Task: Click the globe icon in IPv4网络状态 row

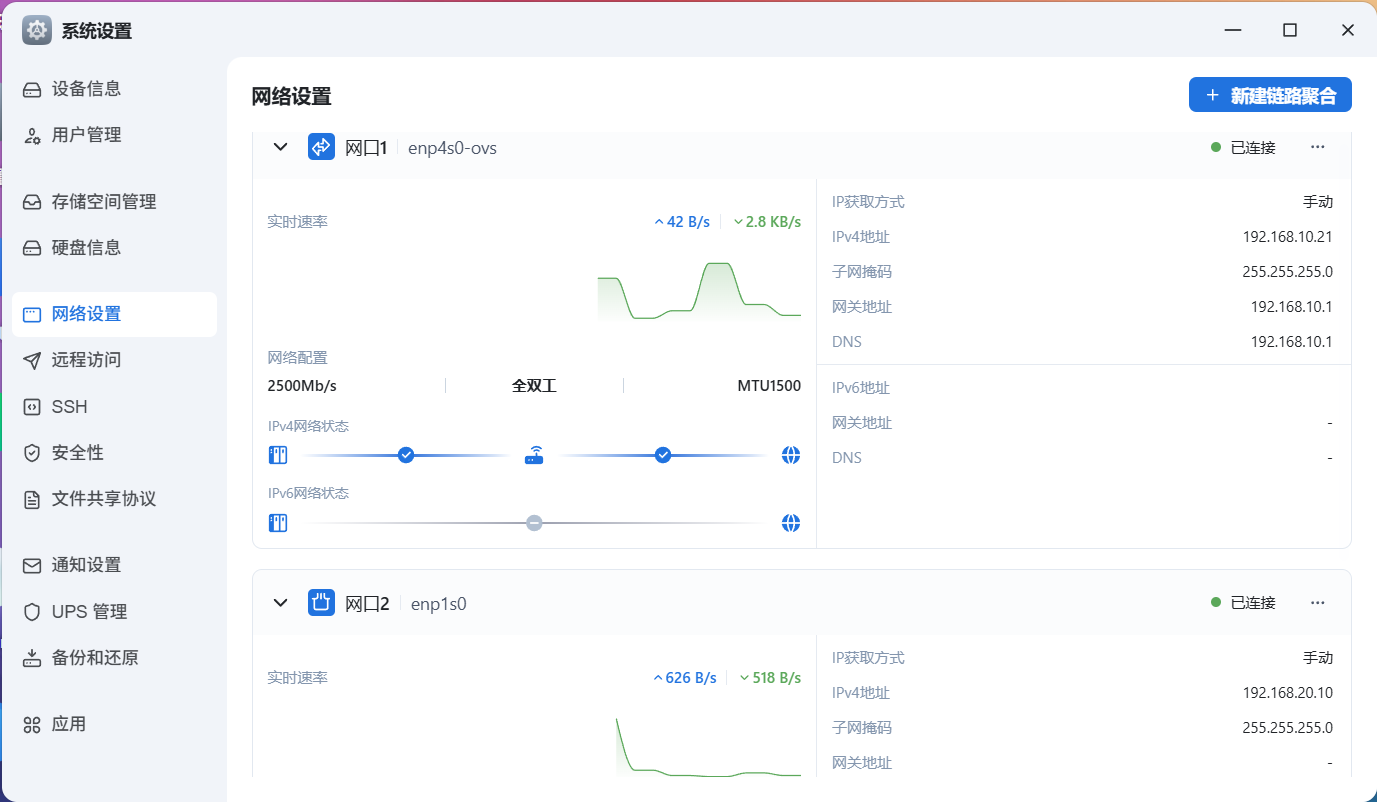Action: 791,456
